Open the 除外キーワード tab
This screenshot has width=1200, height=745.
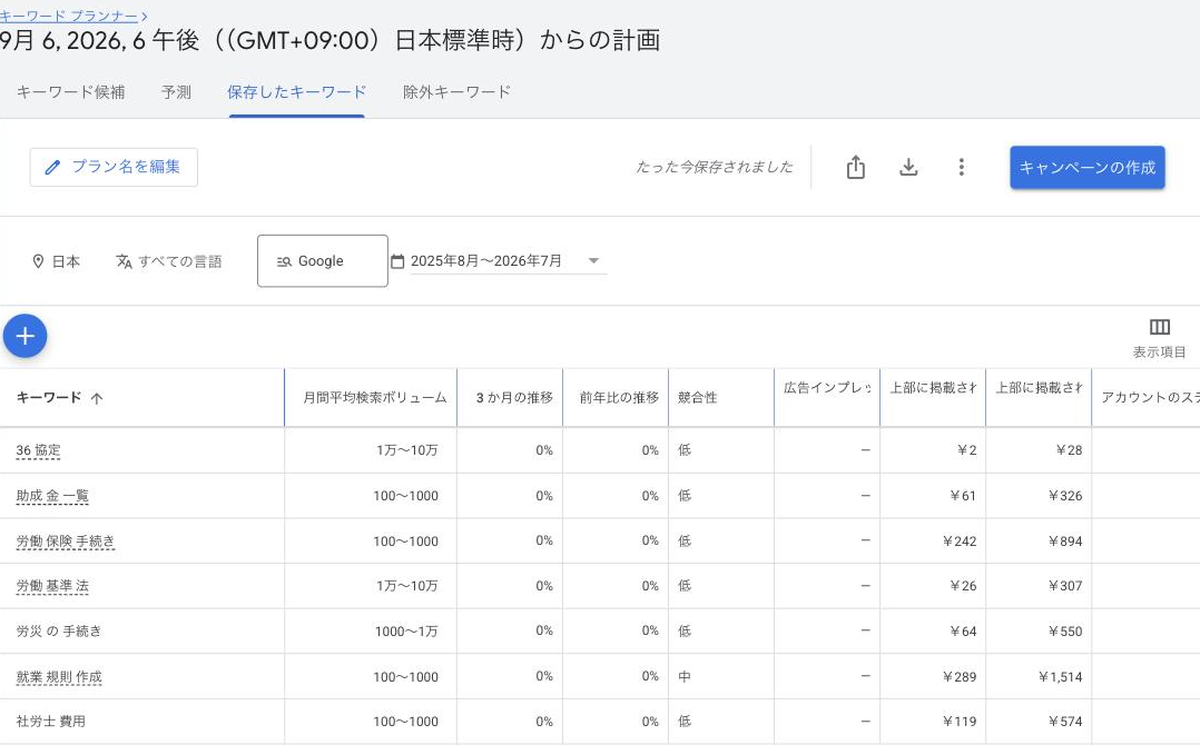(x=457, y=92)
